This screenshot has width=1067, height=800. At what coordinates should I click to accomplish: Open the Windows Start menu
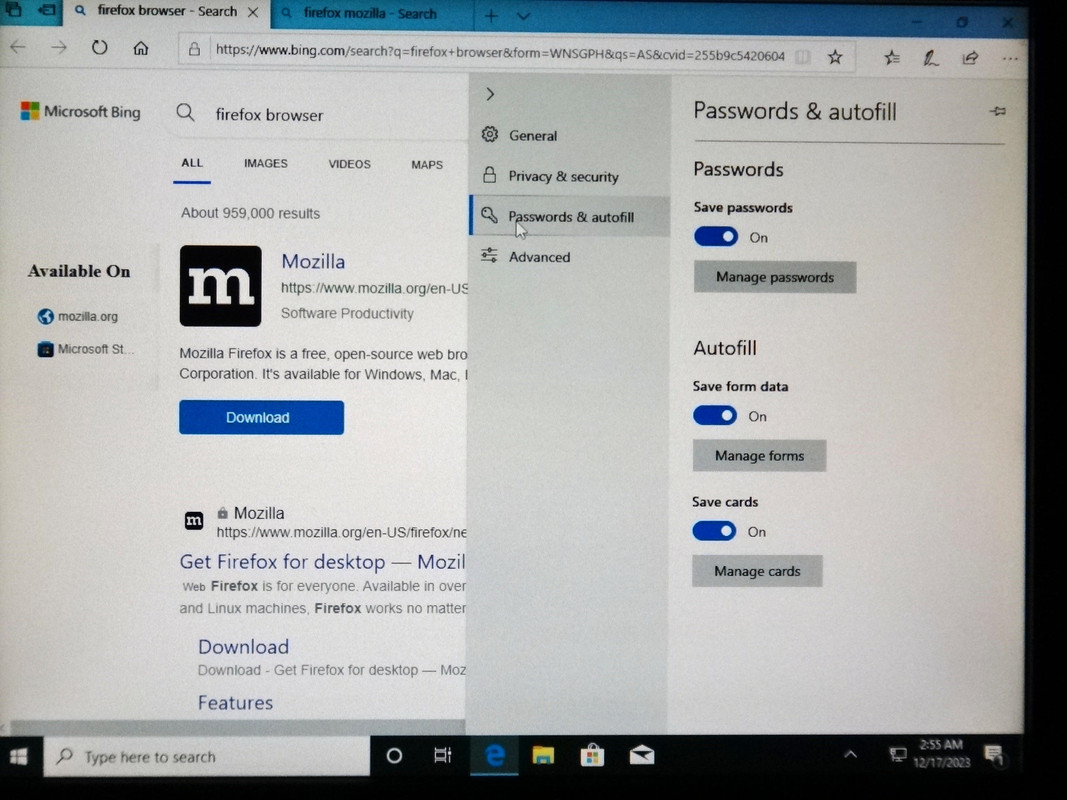click(x=19, y=756)
